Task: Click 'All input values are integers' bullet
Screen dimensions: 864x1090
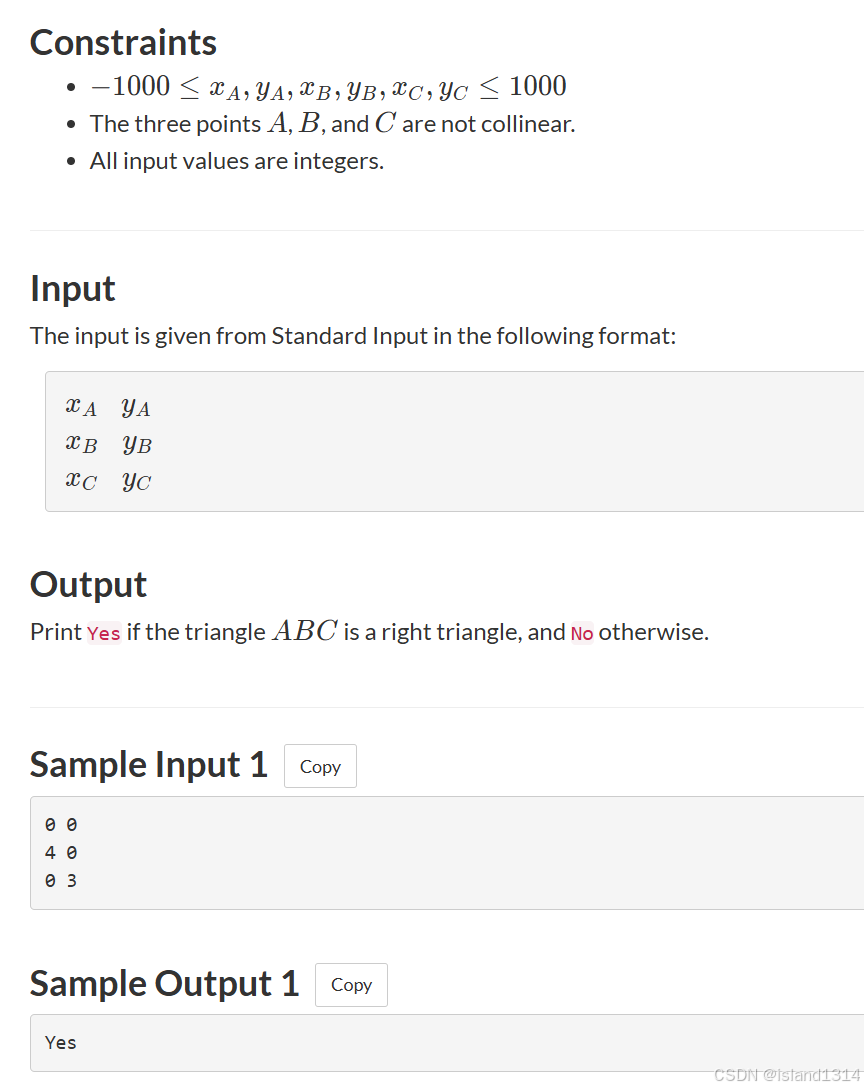Action: point(236,161)
